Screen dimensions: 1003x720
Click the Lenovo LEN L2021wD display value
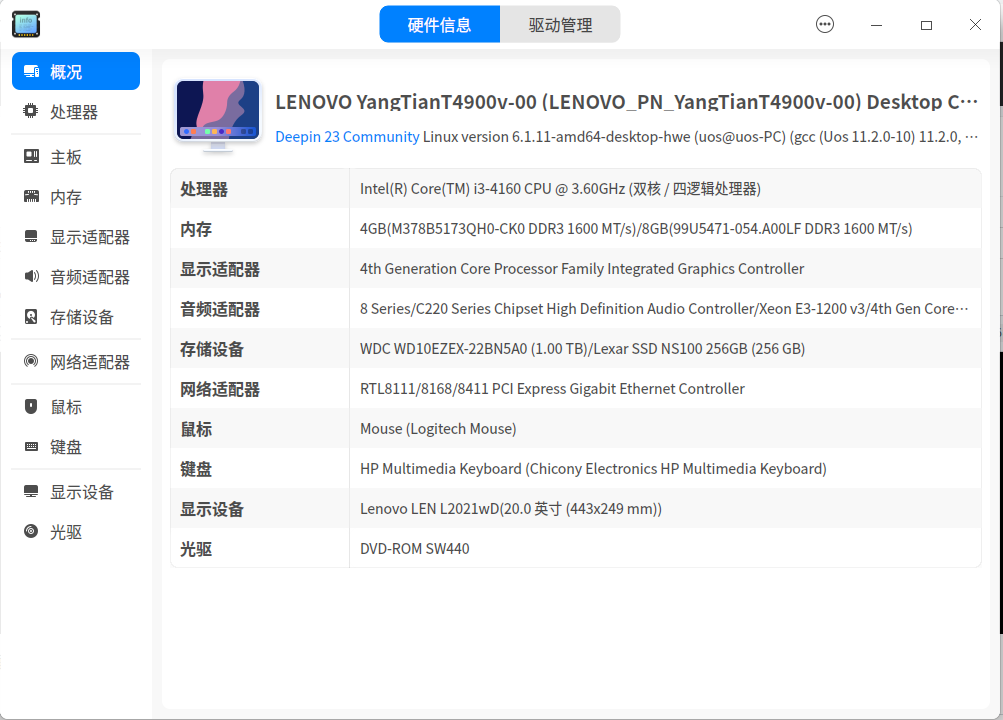click(x=510, y=509)
